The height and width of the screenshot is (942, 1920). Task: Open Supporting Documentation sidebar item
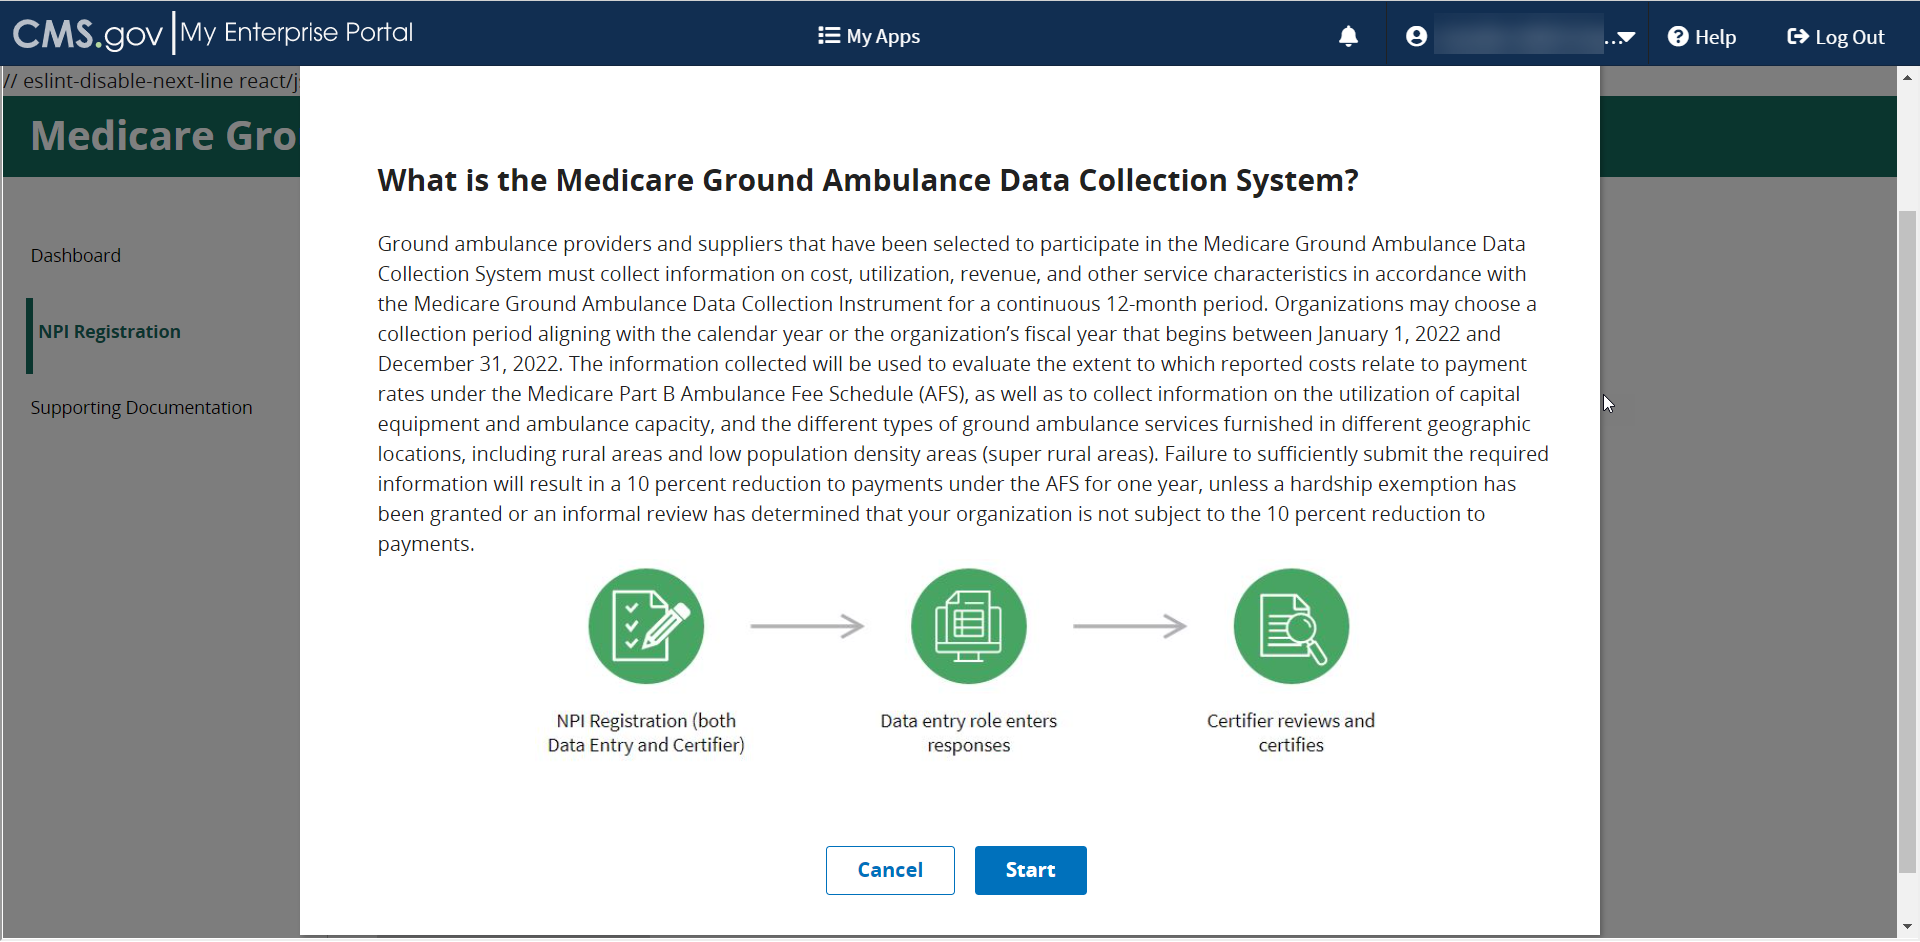pyautogui.click(x=141, y=408)
